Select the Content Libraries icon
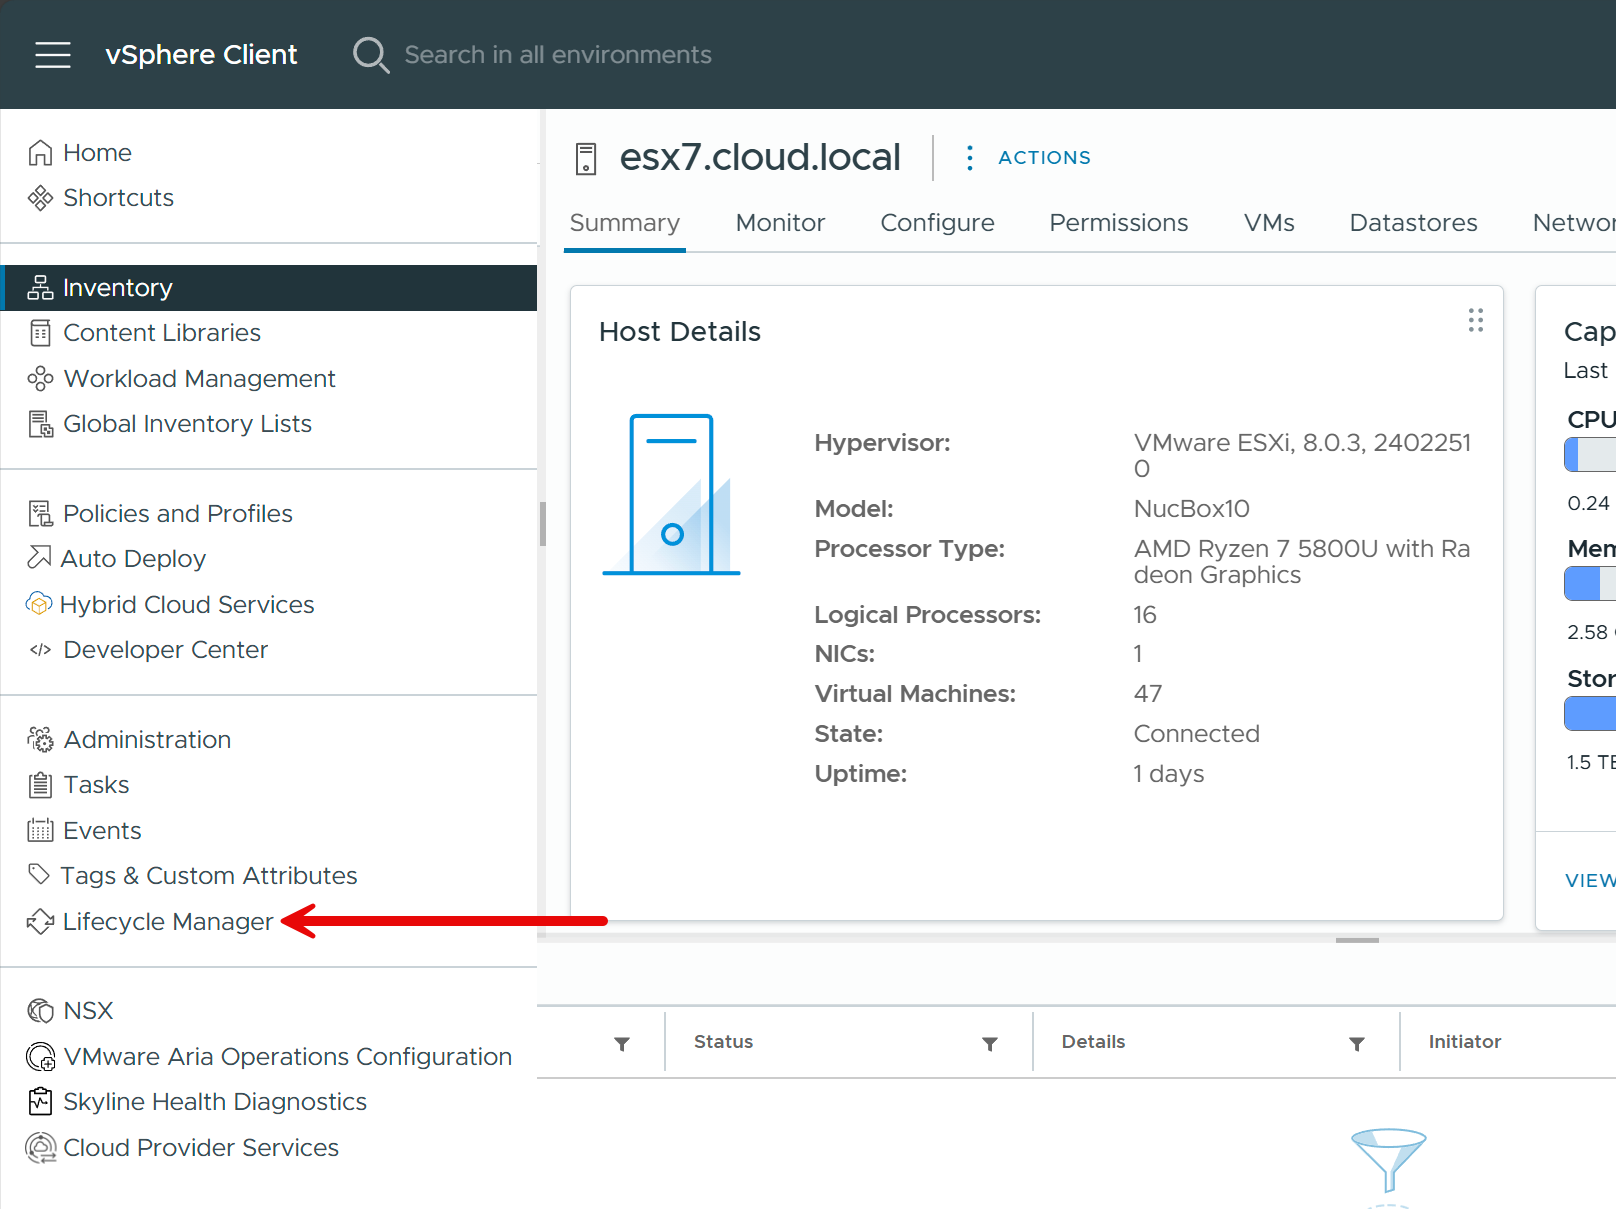1616x1209 pixels. click(x=40, y=332)
